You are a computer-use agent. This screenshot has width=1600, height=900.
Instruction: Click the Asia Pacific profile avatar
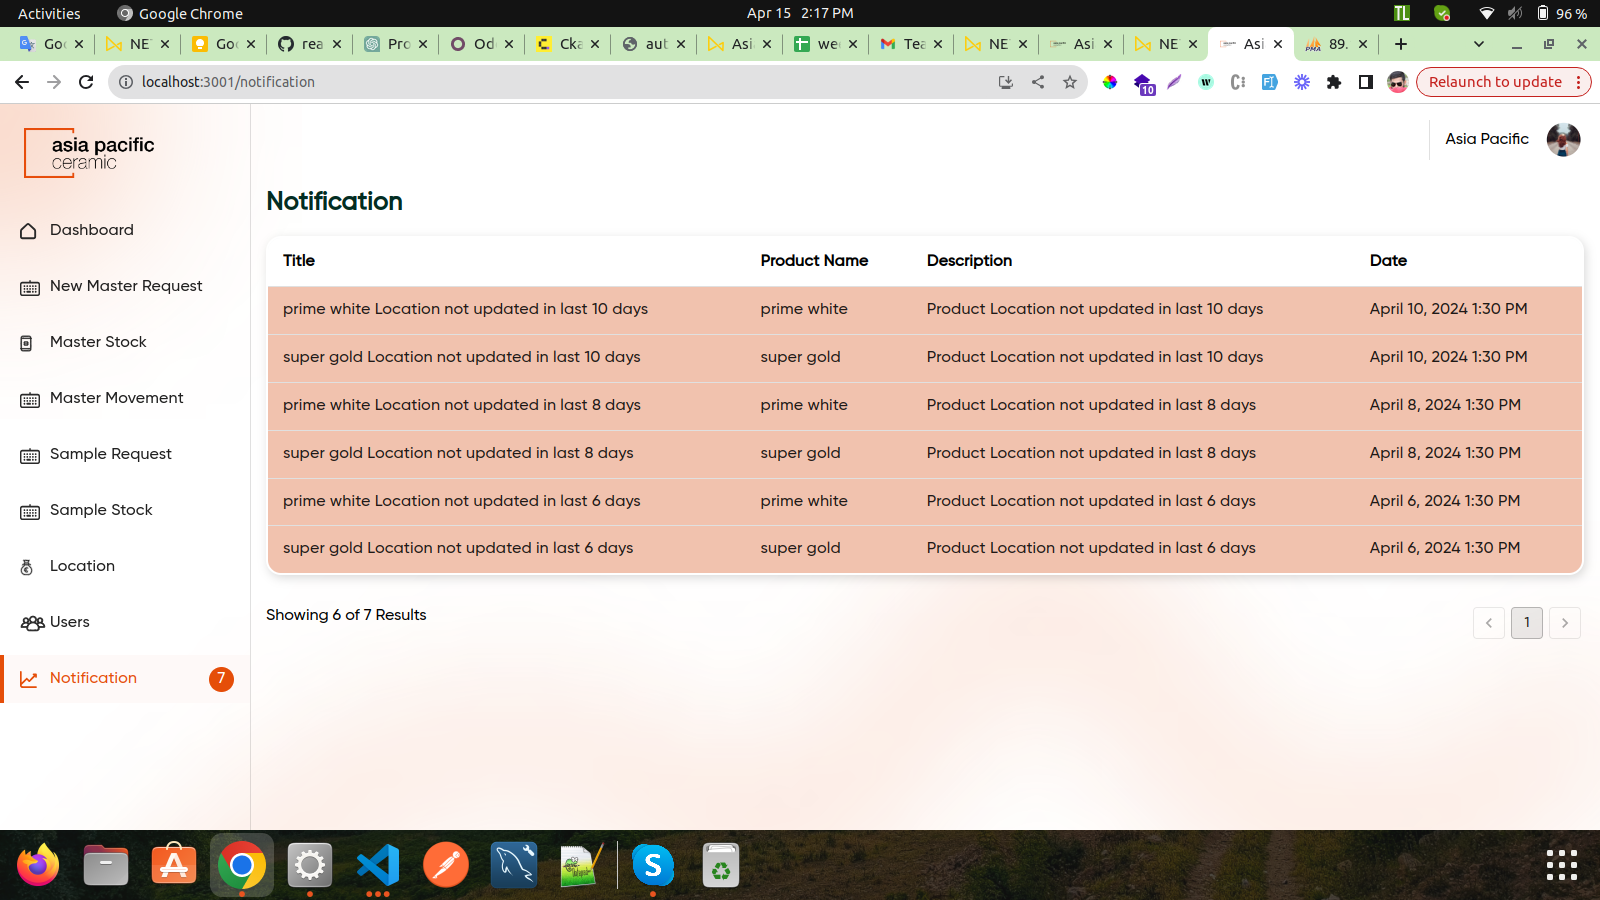coord(1563,140)
